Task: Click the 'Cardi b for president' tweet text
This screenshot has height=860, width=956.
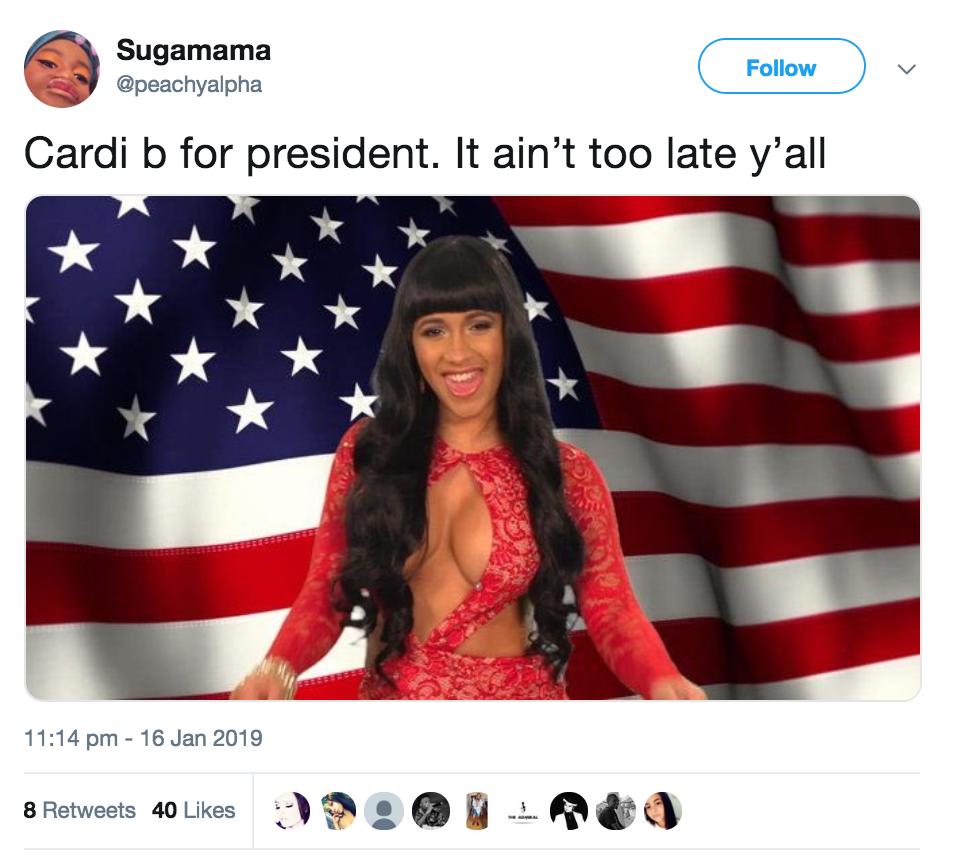Action: tap(424, 153)
